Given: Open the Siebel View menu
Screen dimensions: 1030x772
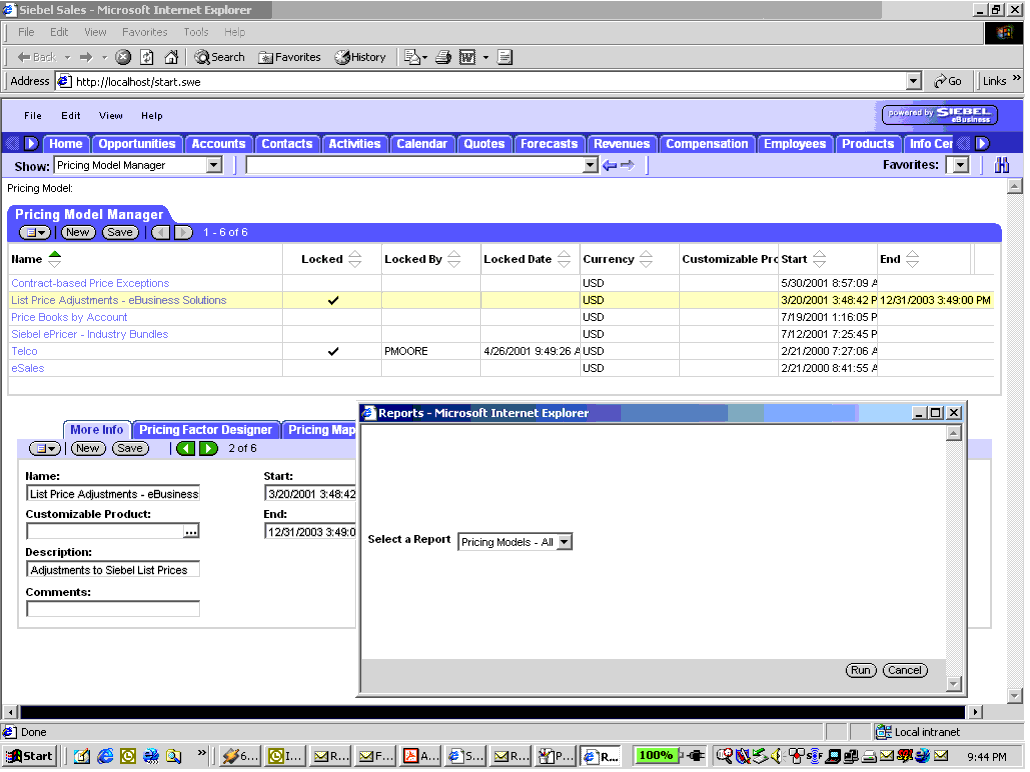Looking at the screenshot, I should point(110,116).
